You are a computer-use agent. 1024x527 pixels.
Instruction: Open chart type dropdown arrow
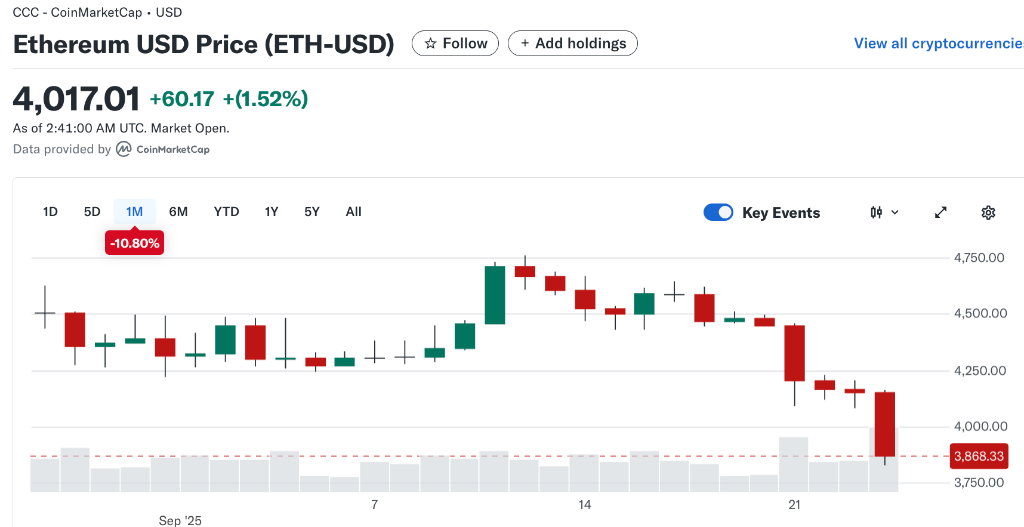coord(895,212)
